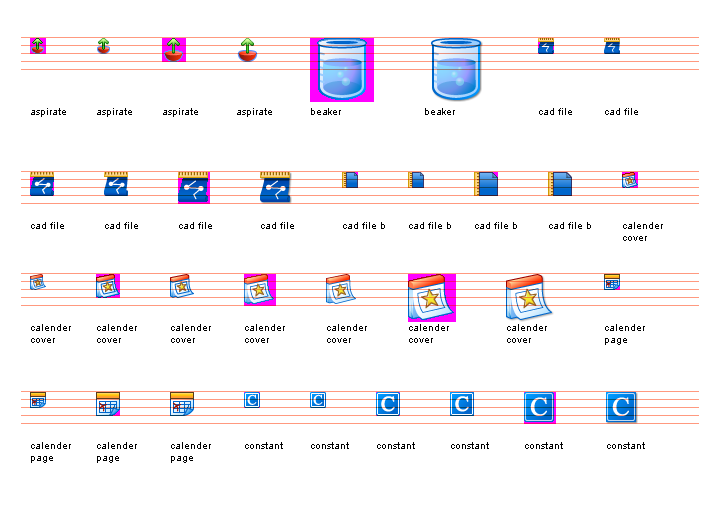The height and width of the screenshot is (515, 720).
Task: Click the largest constant icon without magenta background
Action: tap(621, 407)
